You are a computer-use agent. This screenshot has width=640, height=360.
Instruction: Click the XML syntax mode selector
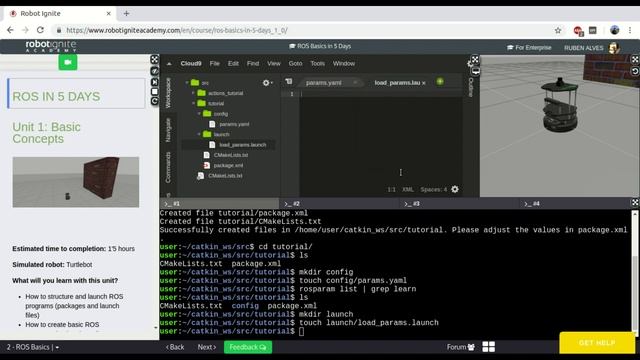click(x=407, y=189)
